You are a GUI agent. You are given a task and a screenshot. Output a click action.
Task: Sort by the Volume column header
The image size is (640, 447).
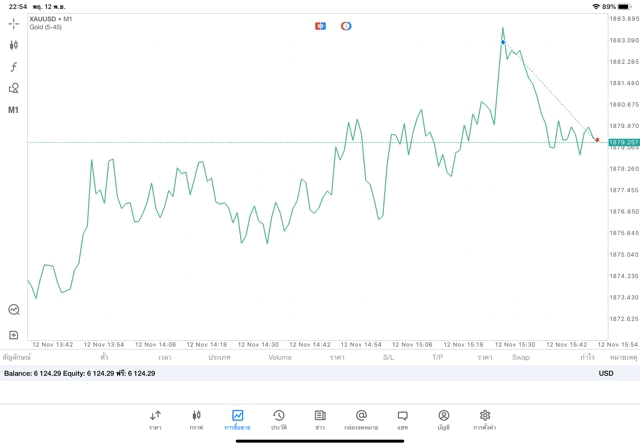click(x=280, y=357)
